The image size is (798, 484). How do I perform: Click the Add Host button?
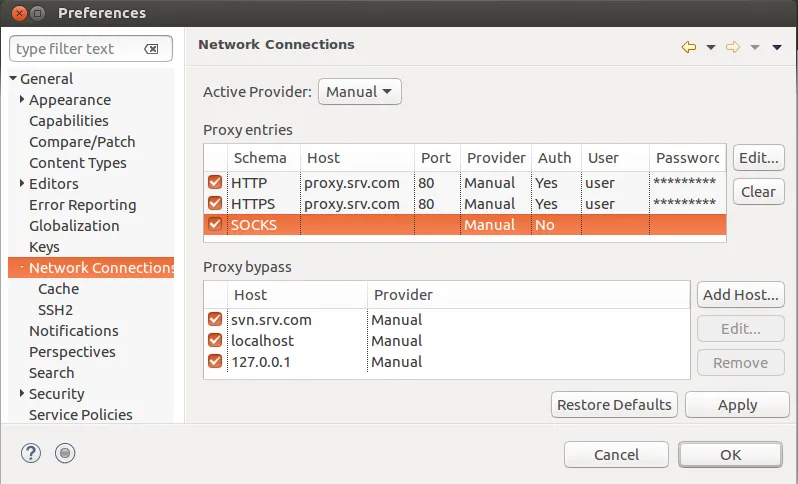coord(740,295)
